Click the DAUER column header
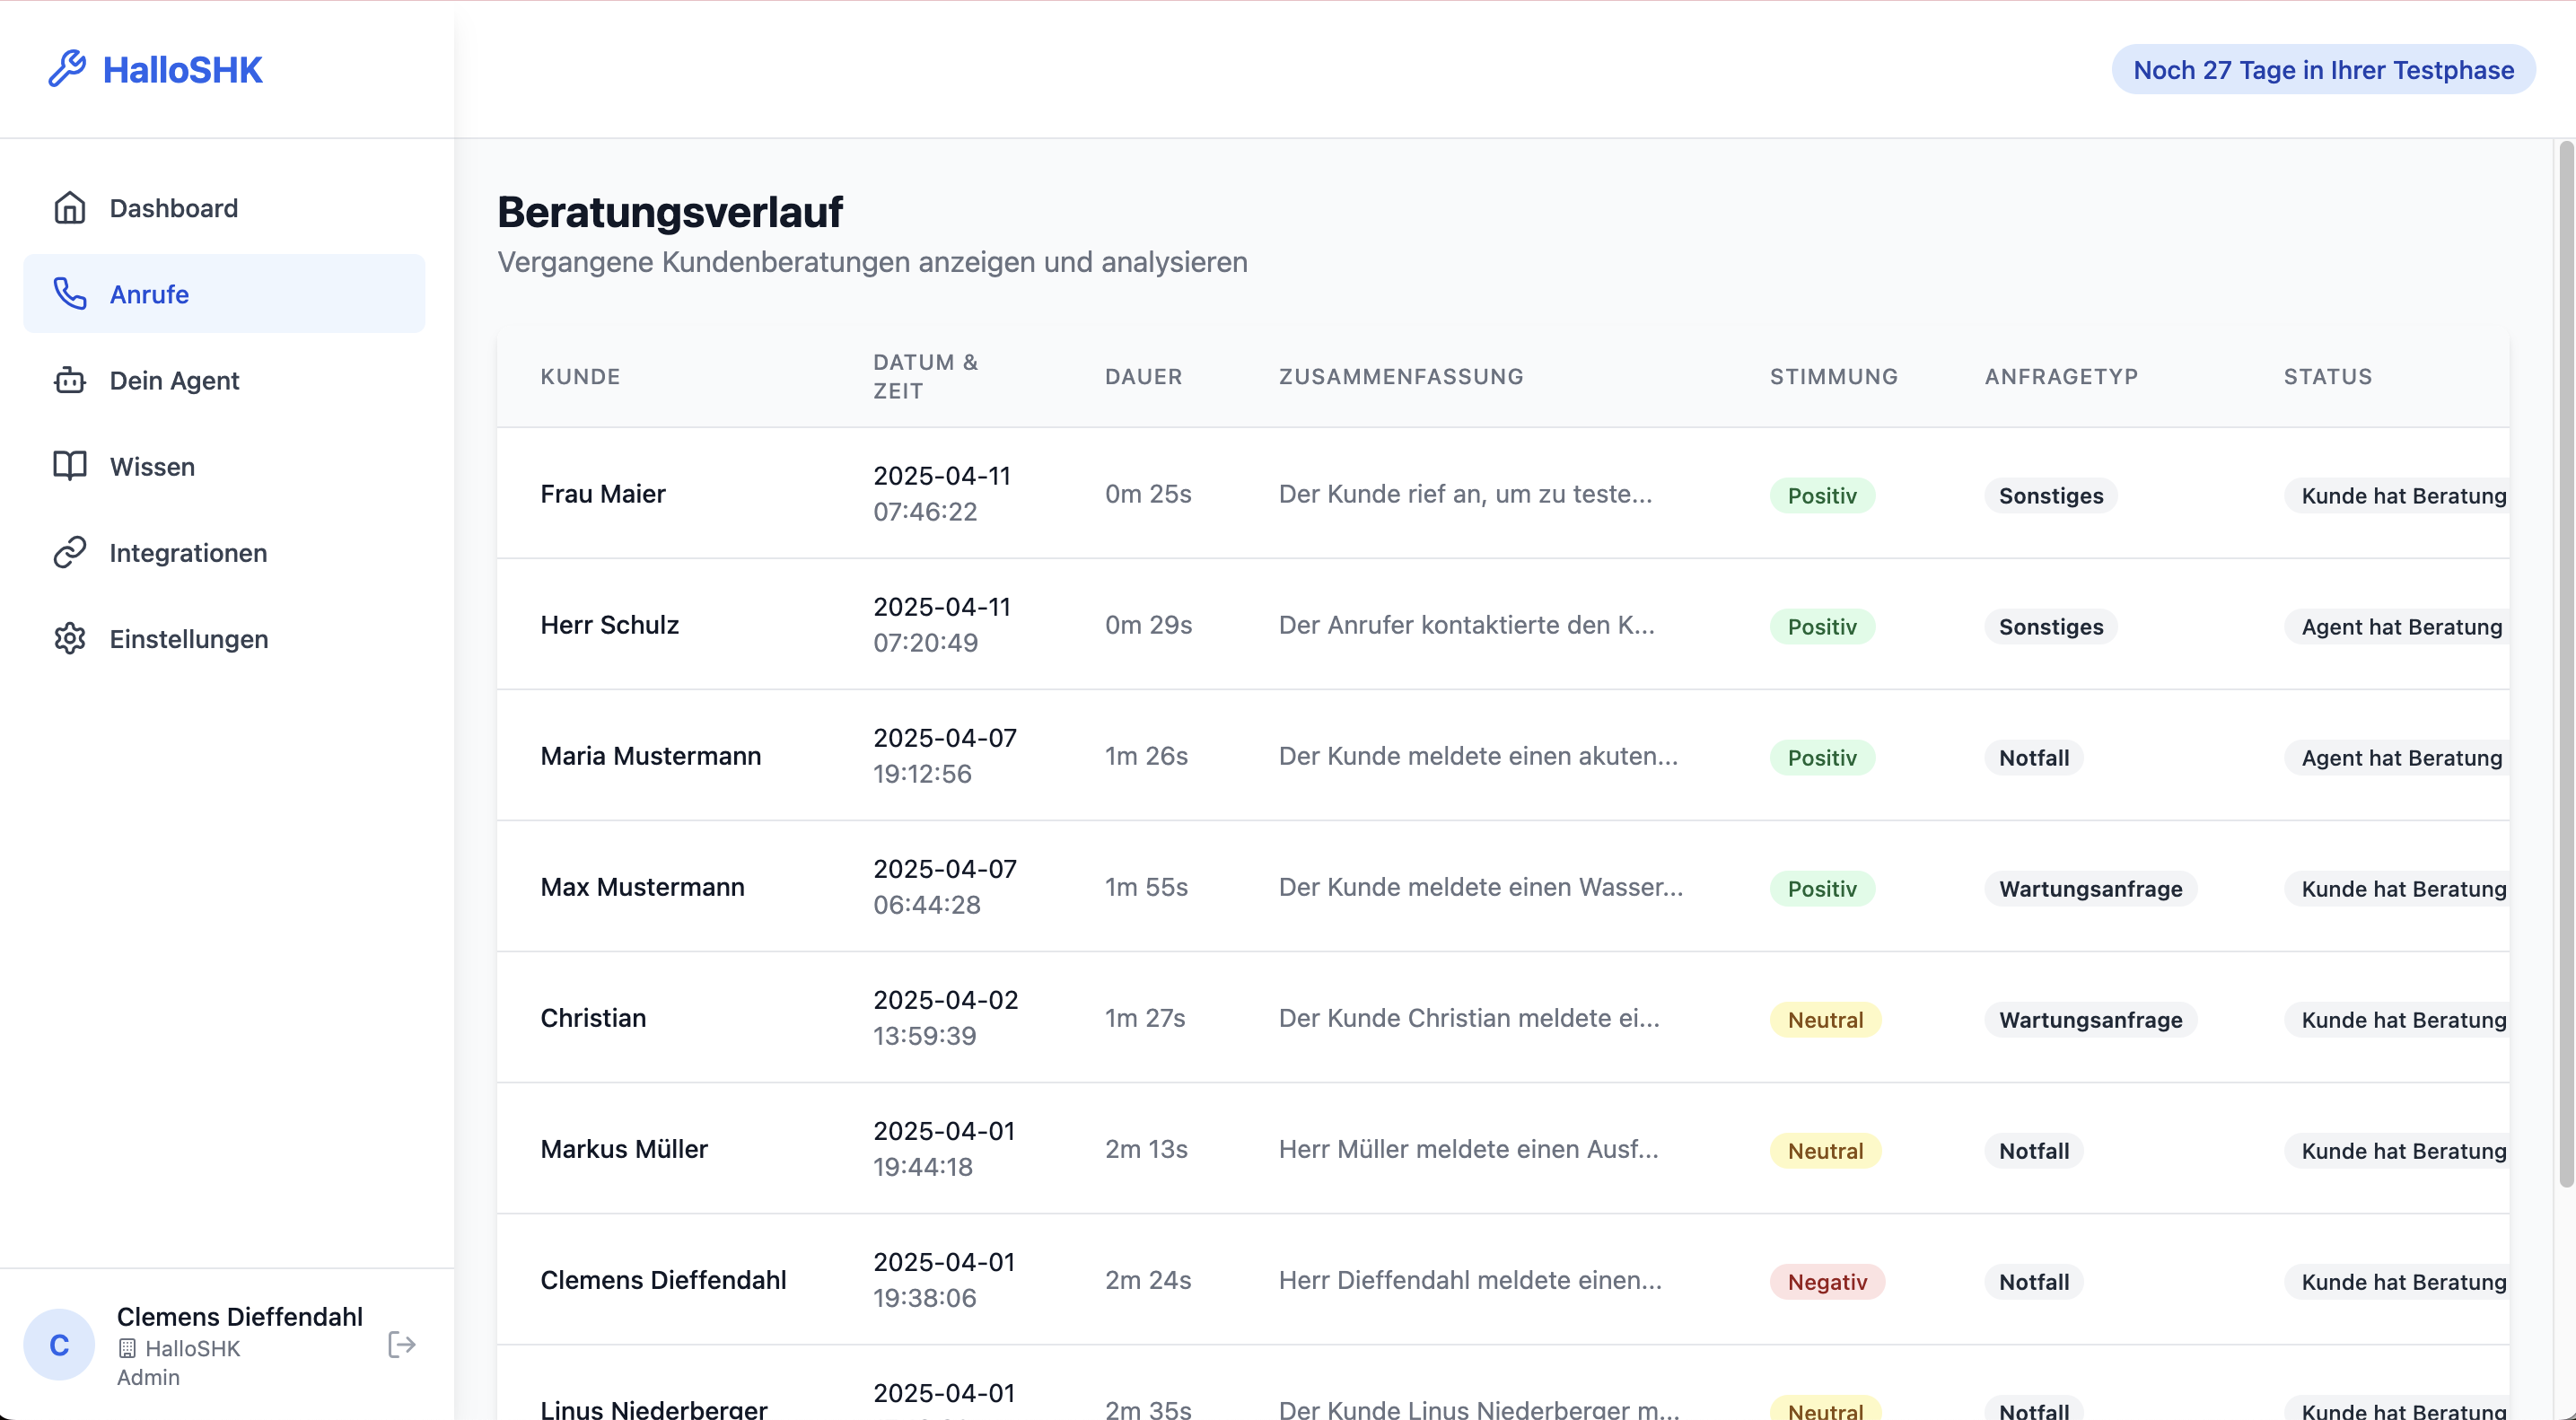Image resolution: width=2576 pixels, height=1420 pixels. [1143, 377]
